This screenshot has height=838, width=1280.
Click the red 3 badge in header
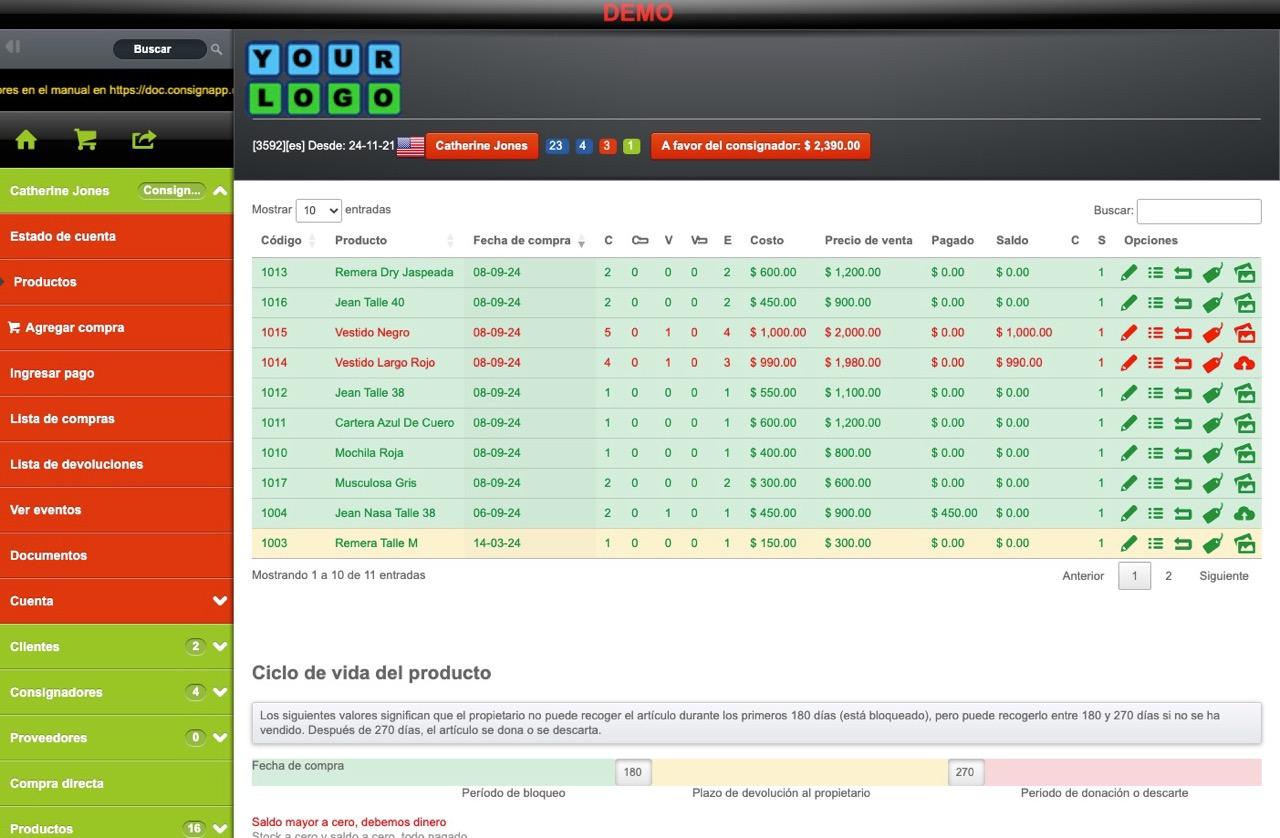608,146
